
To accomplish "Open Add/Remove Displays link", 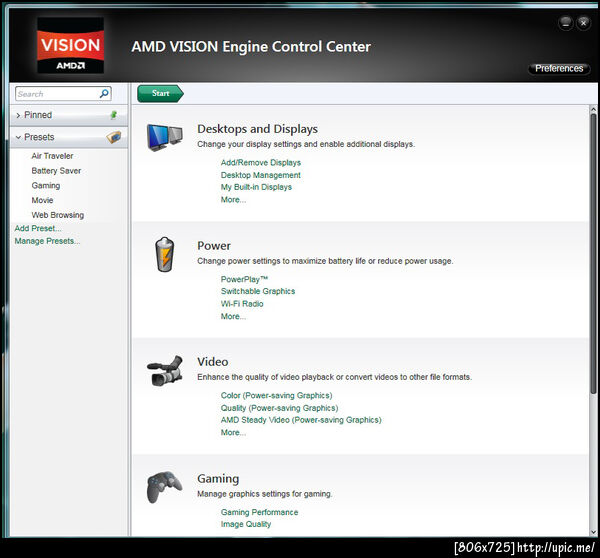I will coord(261,163).
